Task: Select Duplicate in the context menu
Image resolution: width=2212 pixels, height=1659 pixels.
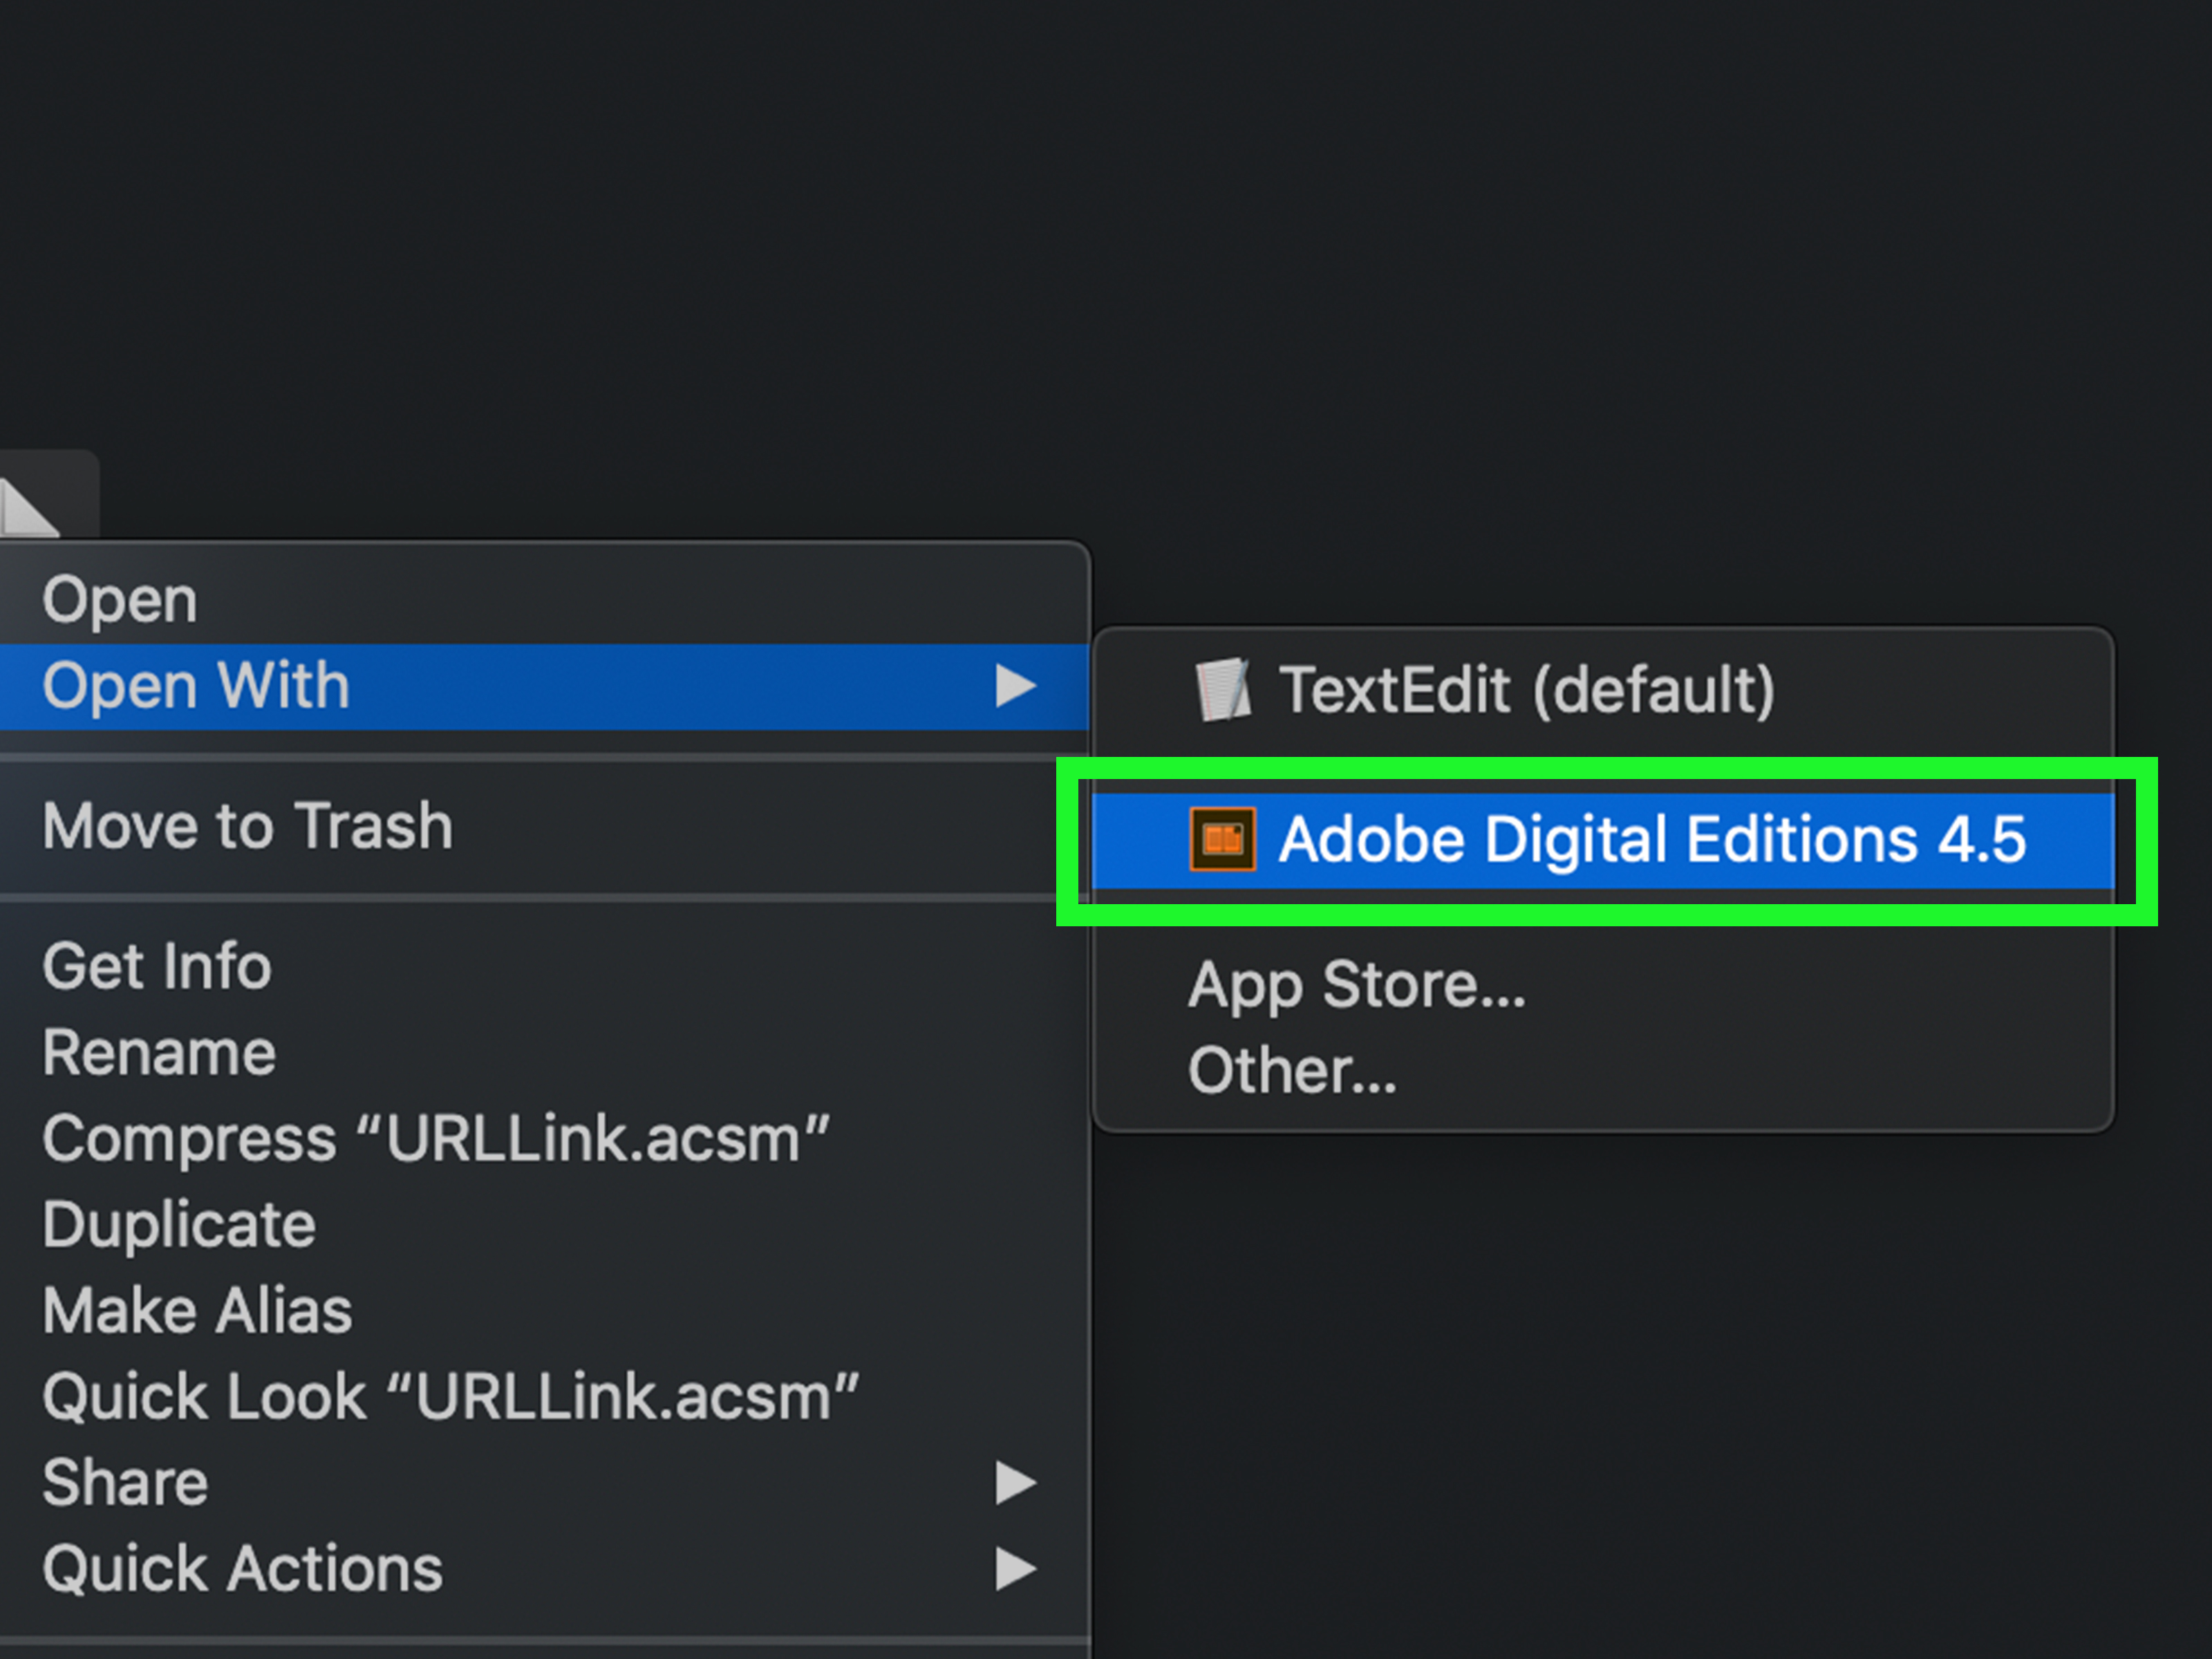Action: point(544,1224)
